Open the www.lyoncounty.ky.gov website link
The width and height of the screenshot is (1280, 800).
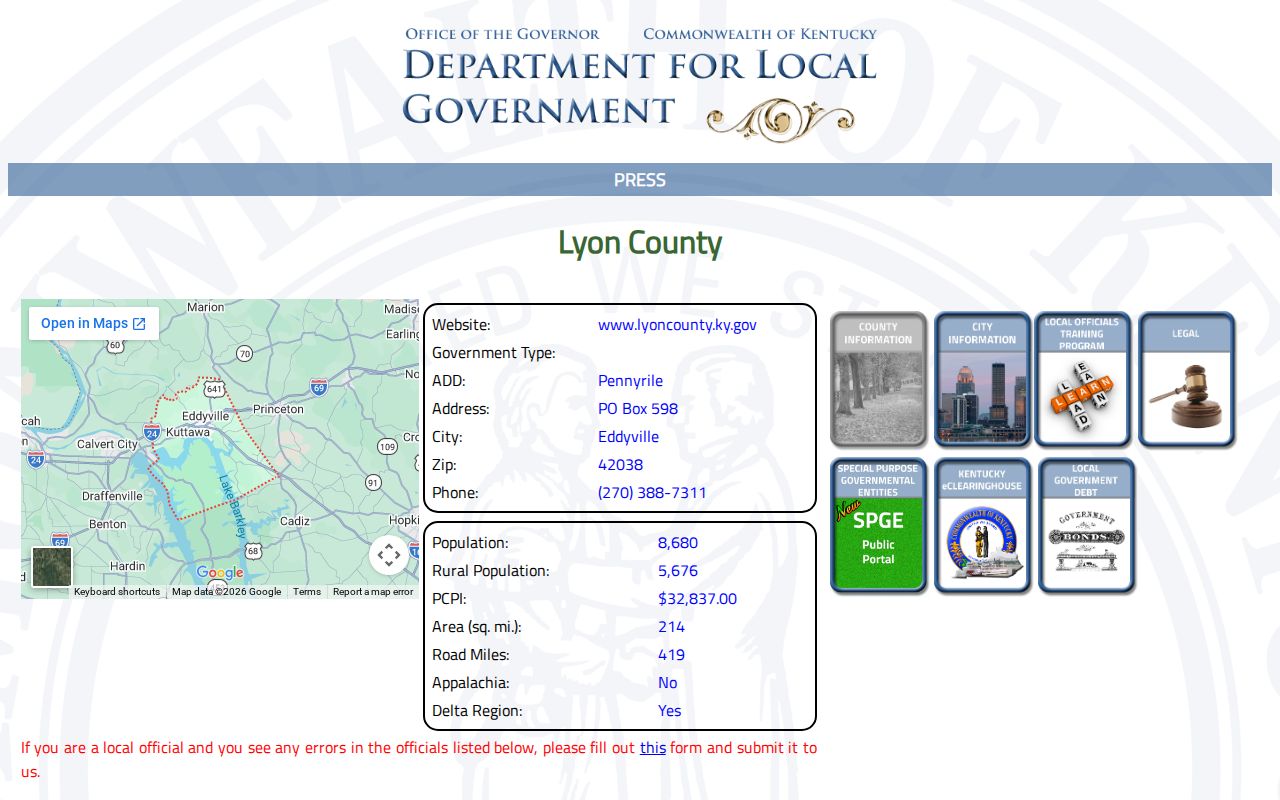tap(677, 325)
